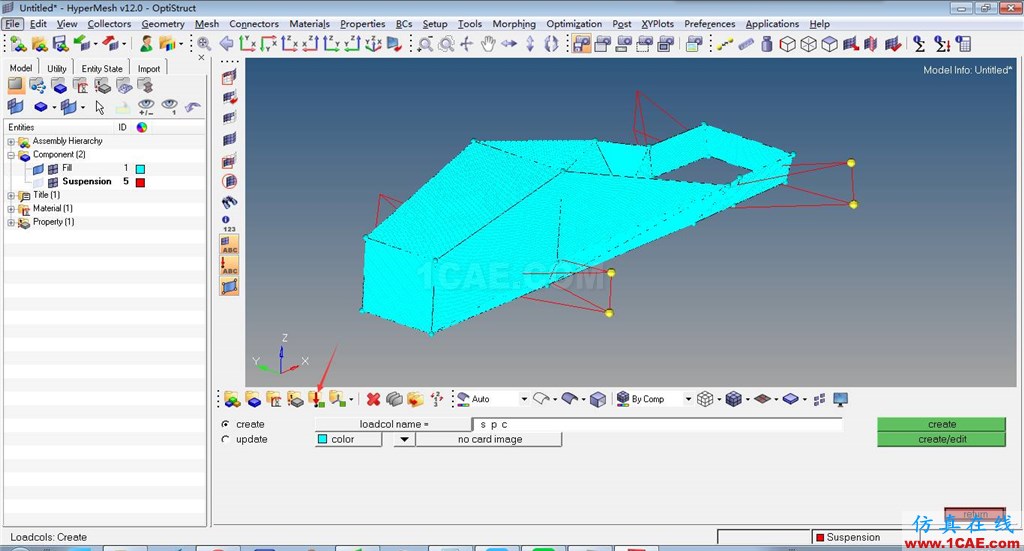1024x551 pixels.
Task: Click the Fit Model magnifier icon
Action: click(x=204, y=44)
